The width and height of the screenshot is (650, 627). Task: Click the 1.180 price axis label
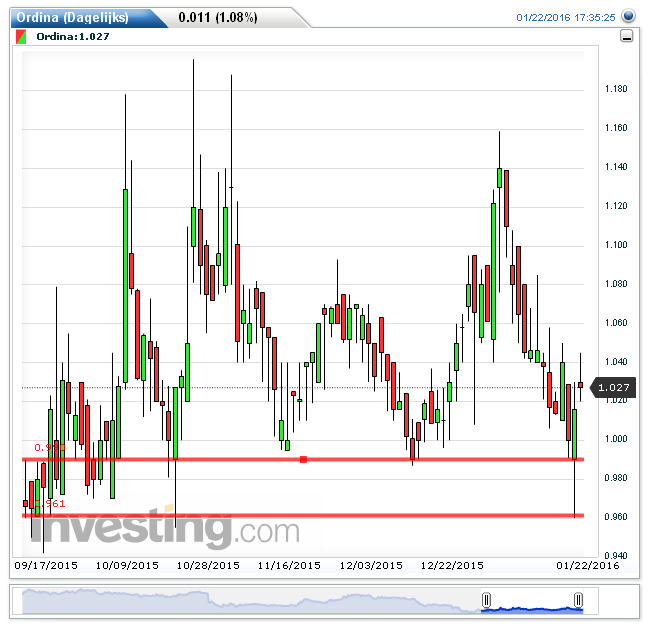pos(616,89)
